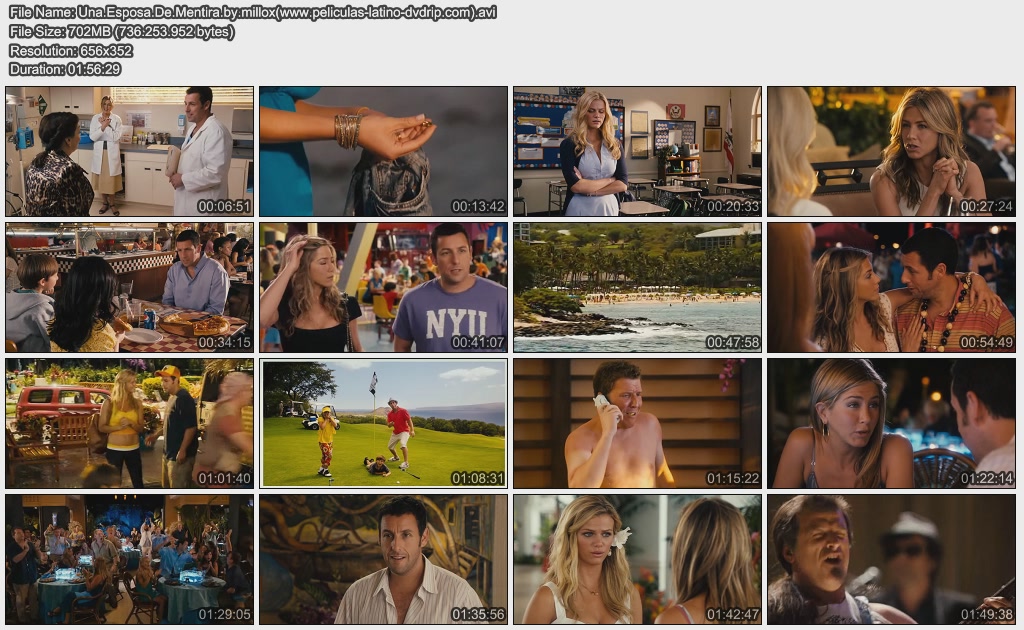This screenshot has height=630, width=1024.
Task: Select the restaurant thumbnail at 01:29:05
Action: [129, 559]
